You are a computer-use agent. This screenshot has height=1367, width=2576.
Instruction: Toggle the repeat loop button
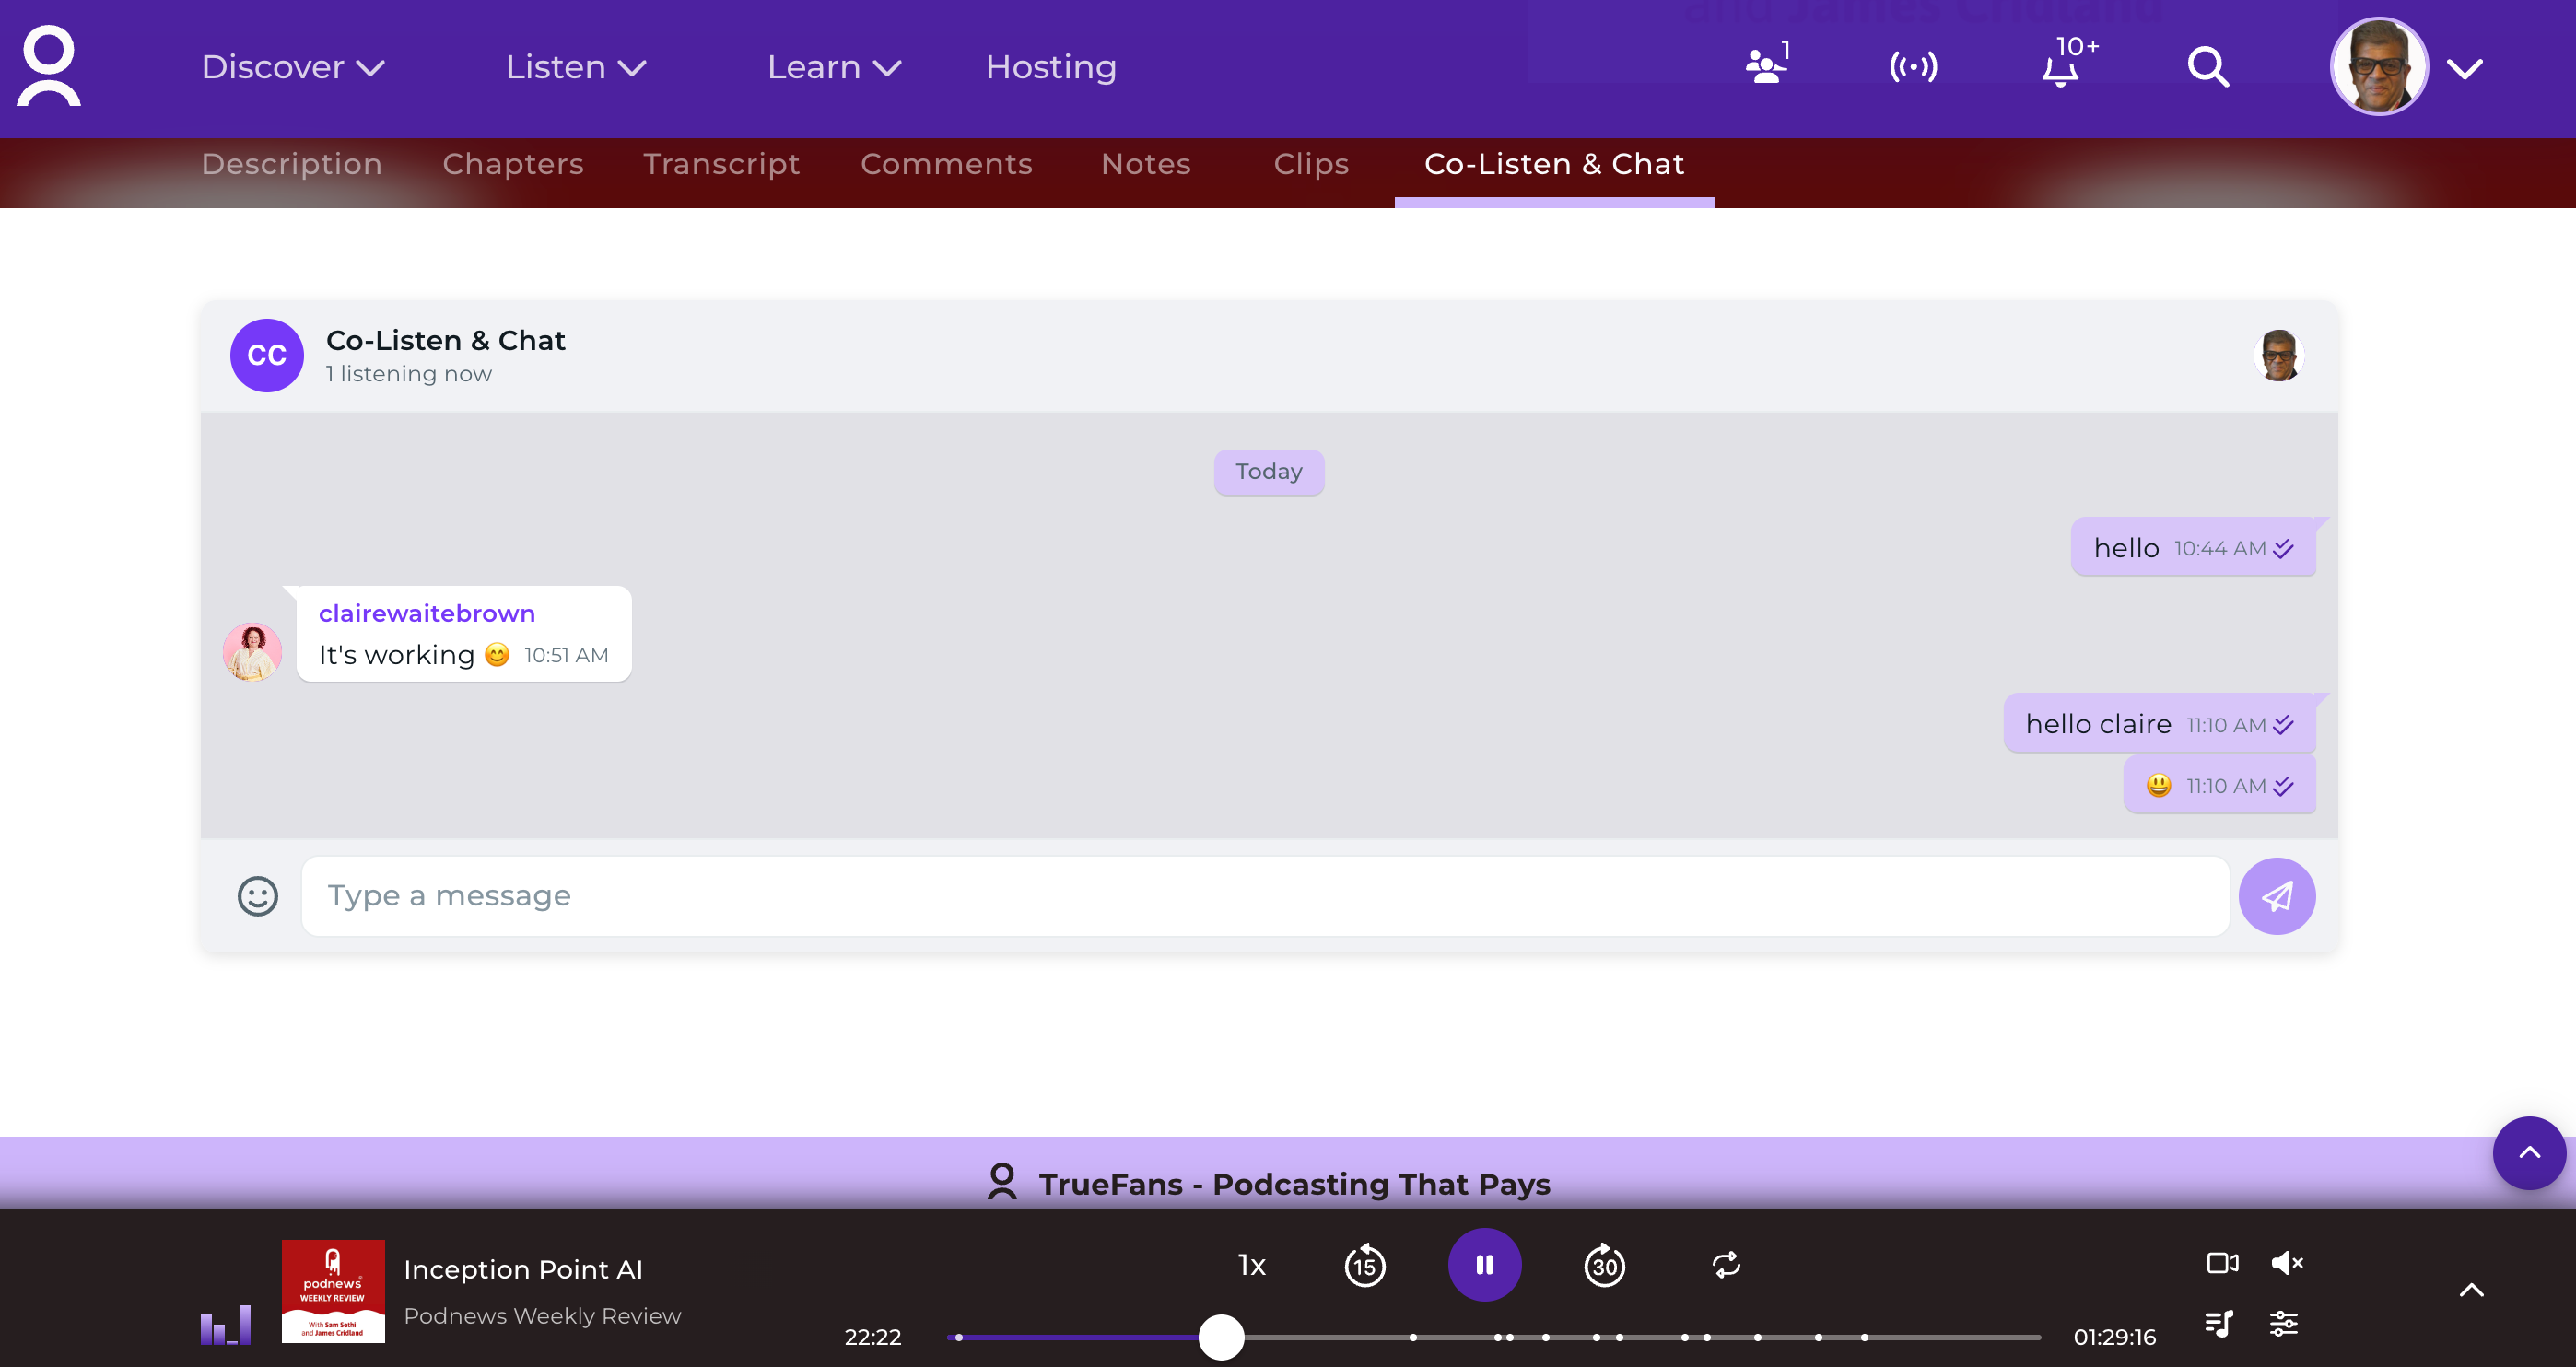coord(1726,1266)
